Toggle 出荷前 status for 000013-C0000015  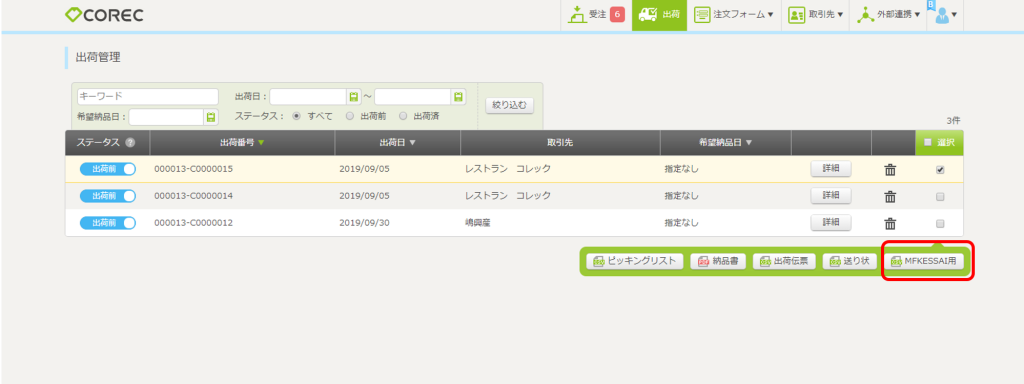click(x=108, y=169)
